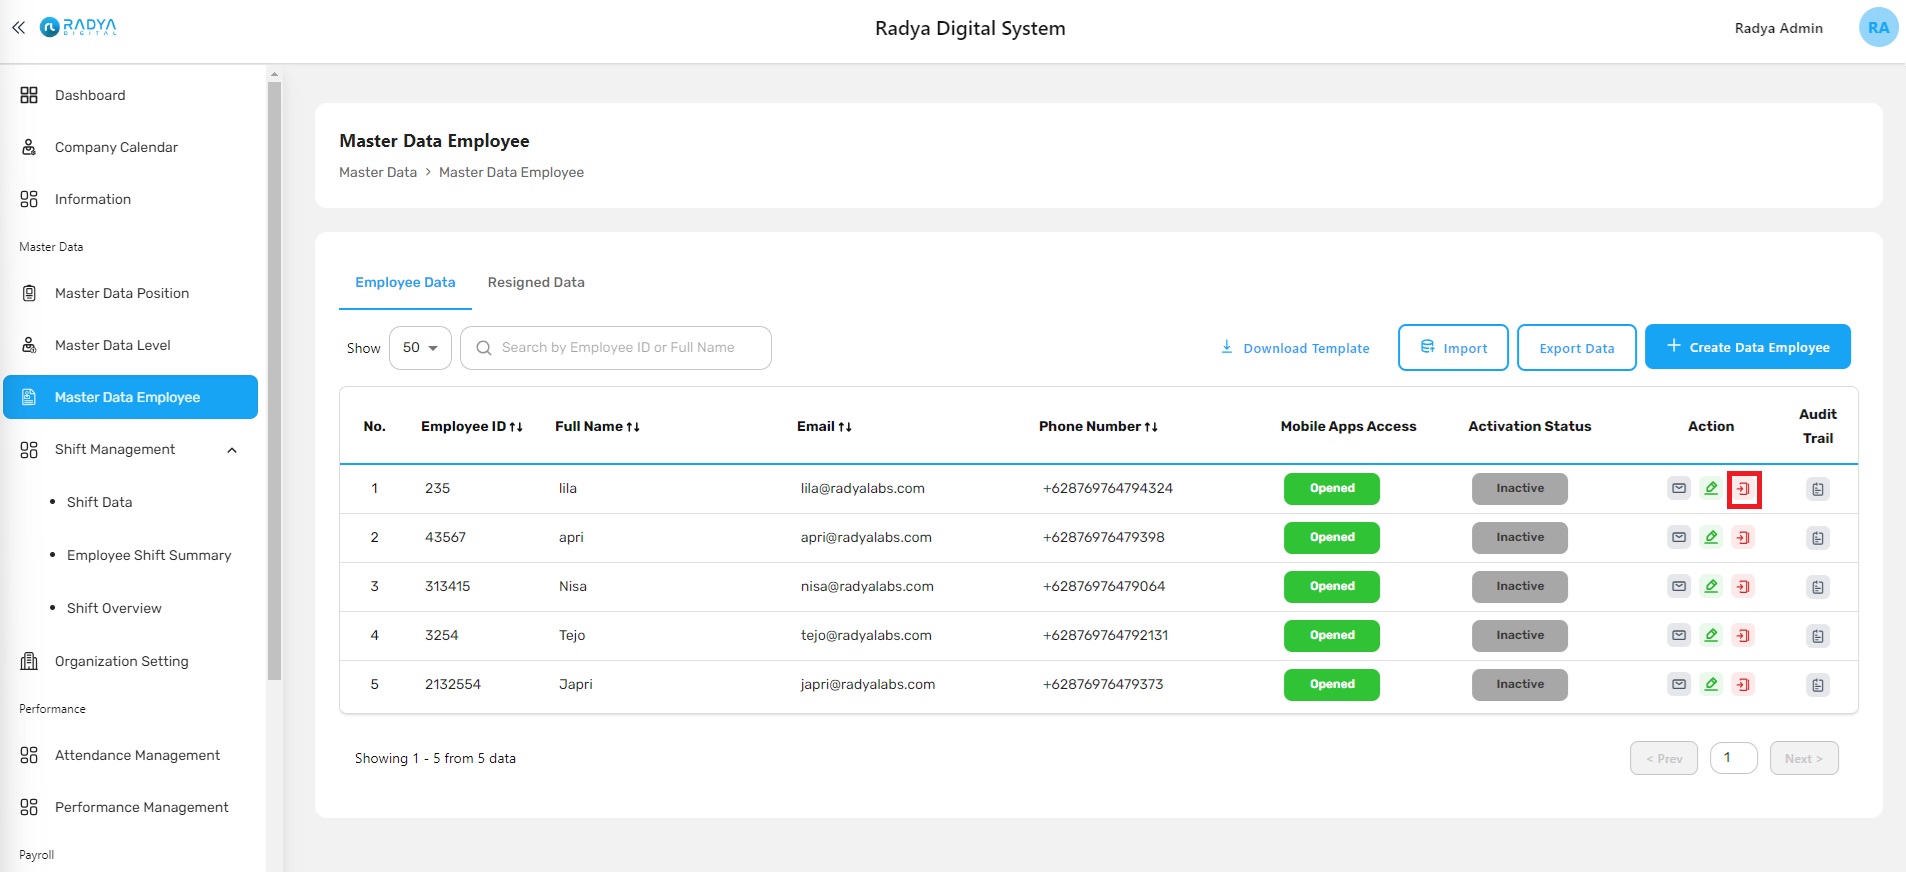Click the resign icon for employee Japri

coord(1743,685)
